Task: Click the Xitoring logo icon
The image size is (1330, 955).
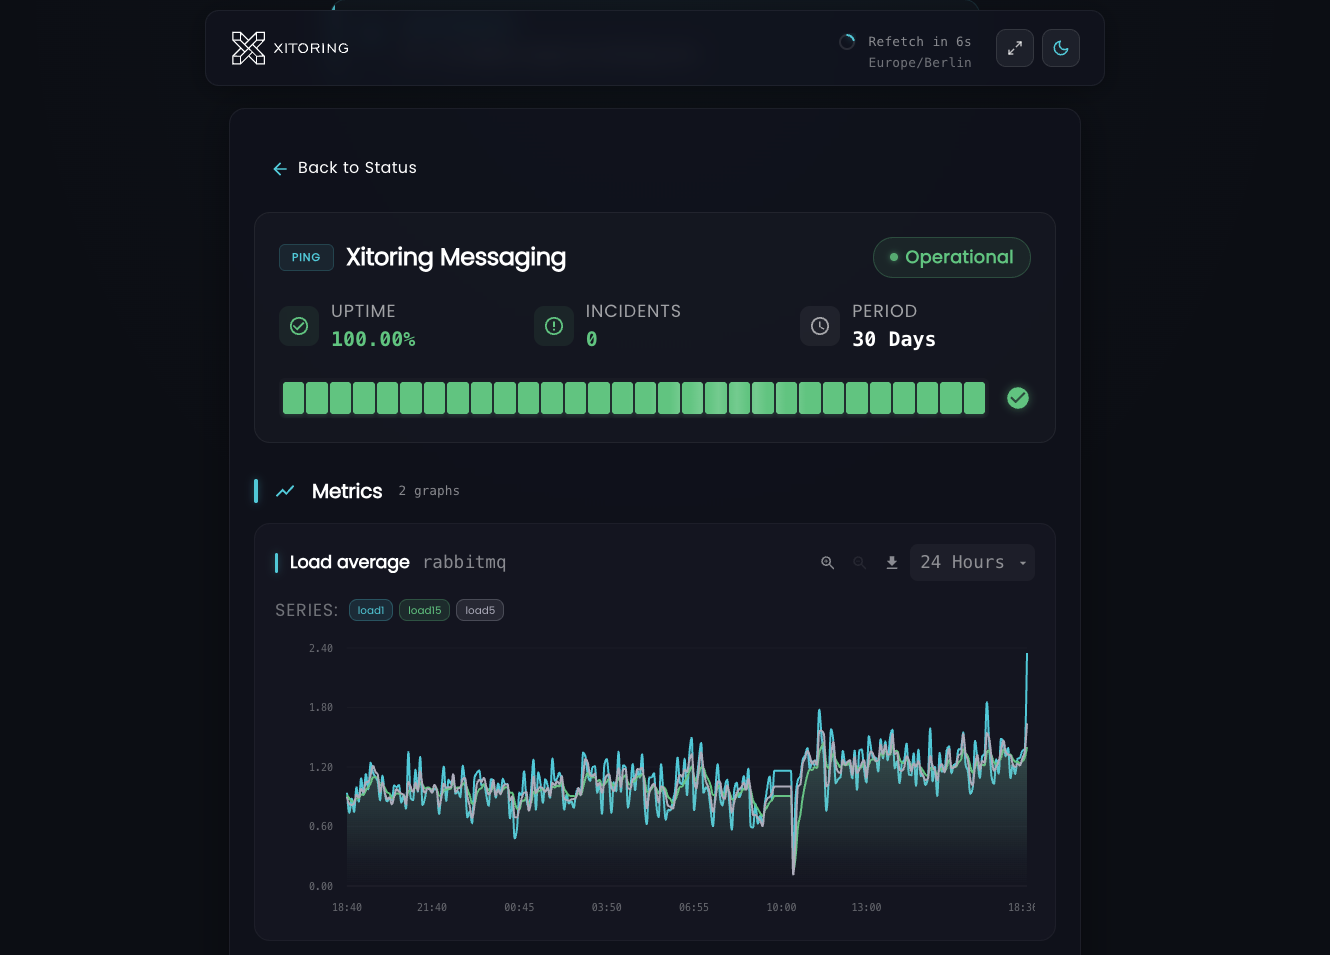Action: coord(248,48)
